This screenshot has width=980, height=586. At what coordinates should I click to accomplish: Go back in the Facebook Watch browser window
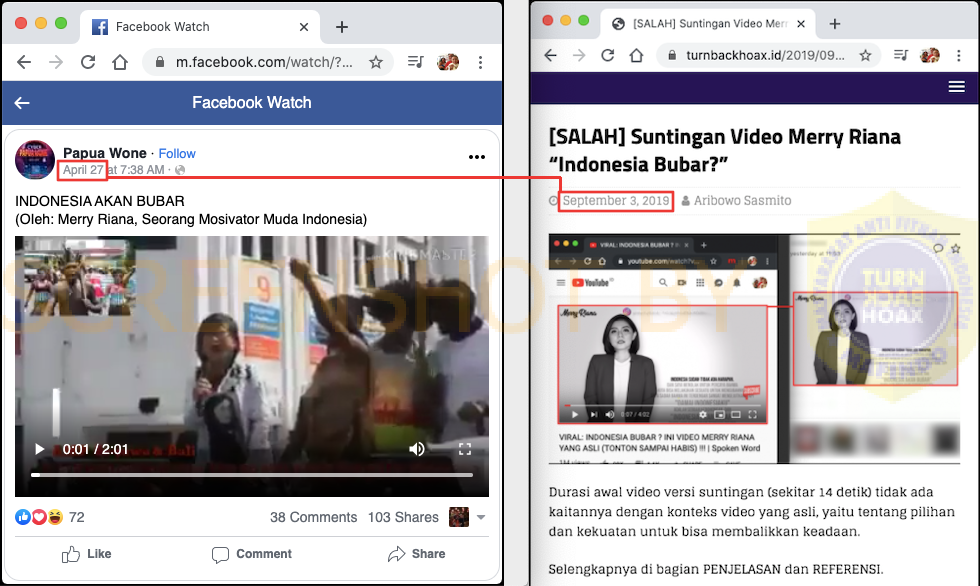[24, 62]
